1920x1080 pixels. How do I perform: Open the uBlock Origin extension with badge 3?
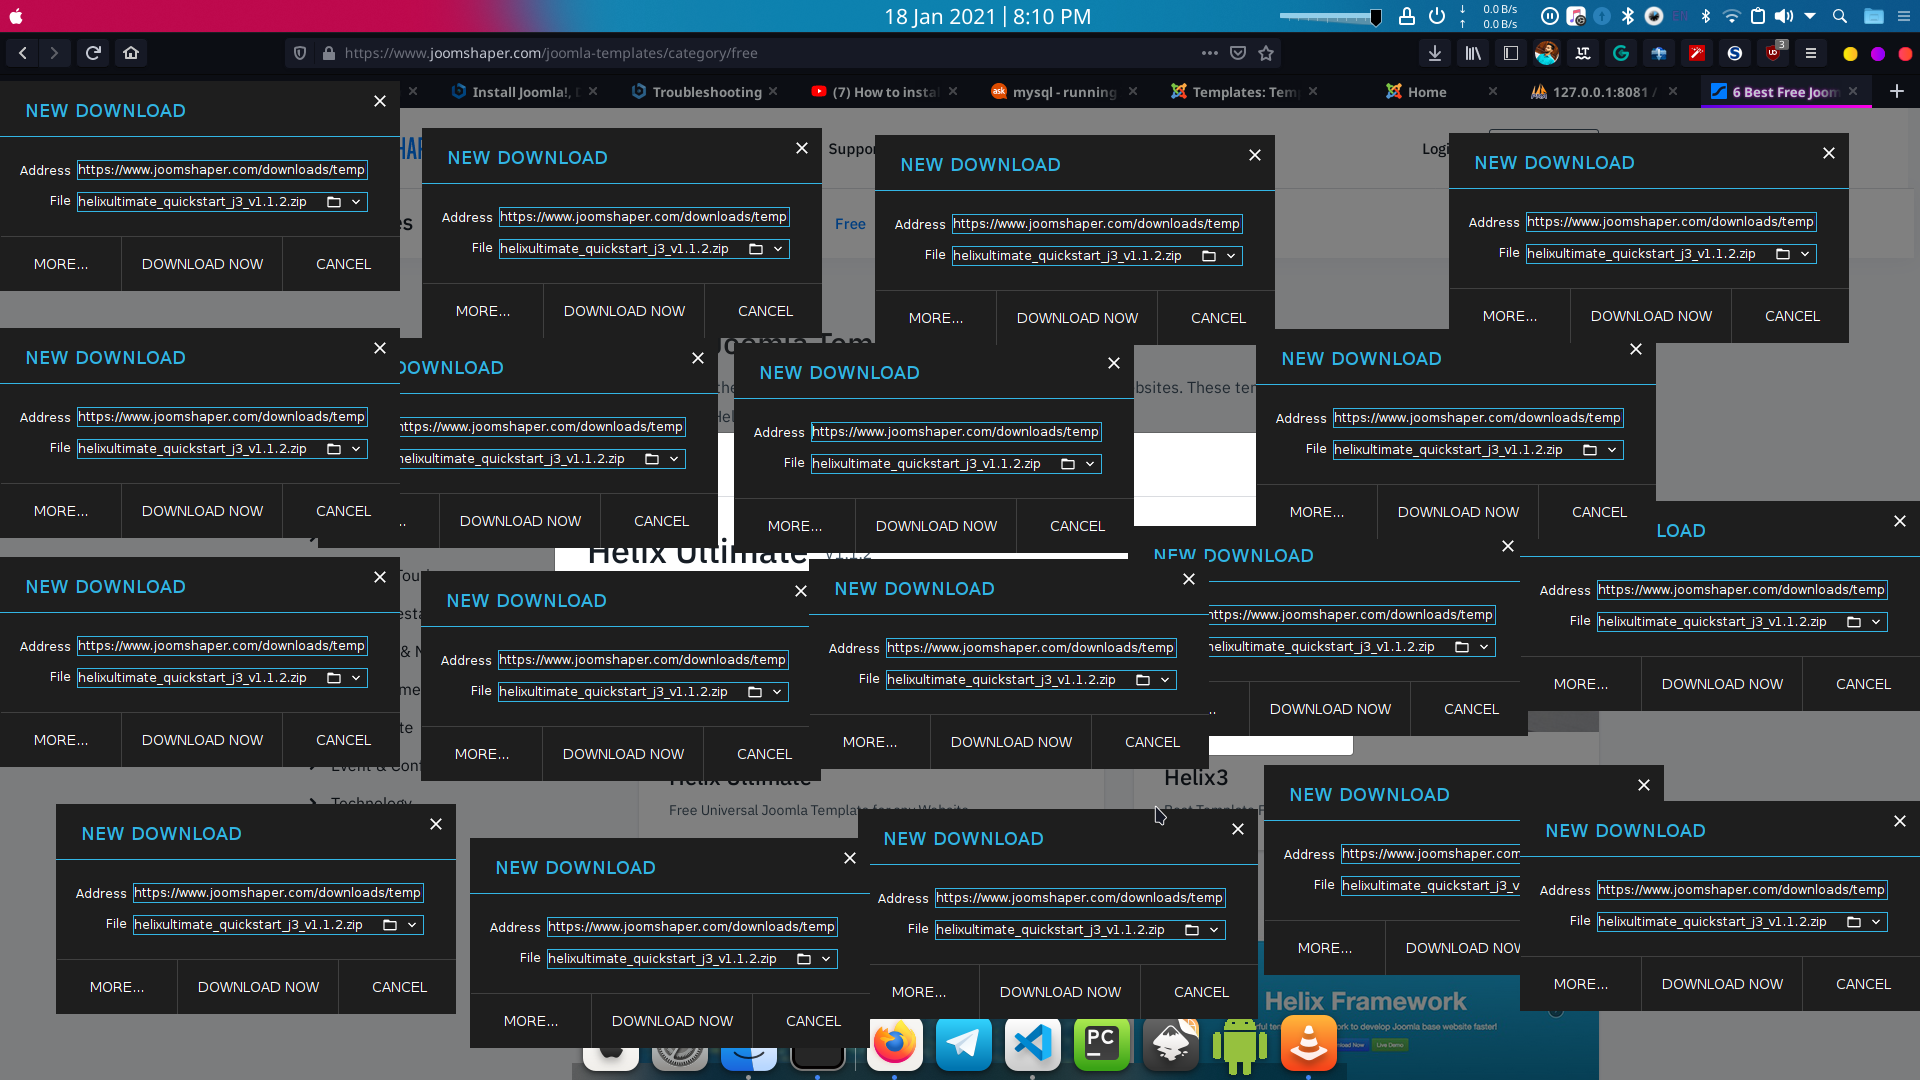click(1772, 53)
